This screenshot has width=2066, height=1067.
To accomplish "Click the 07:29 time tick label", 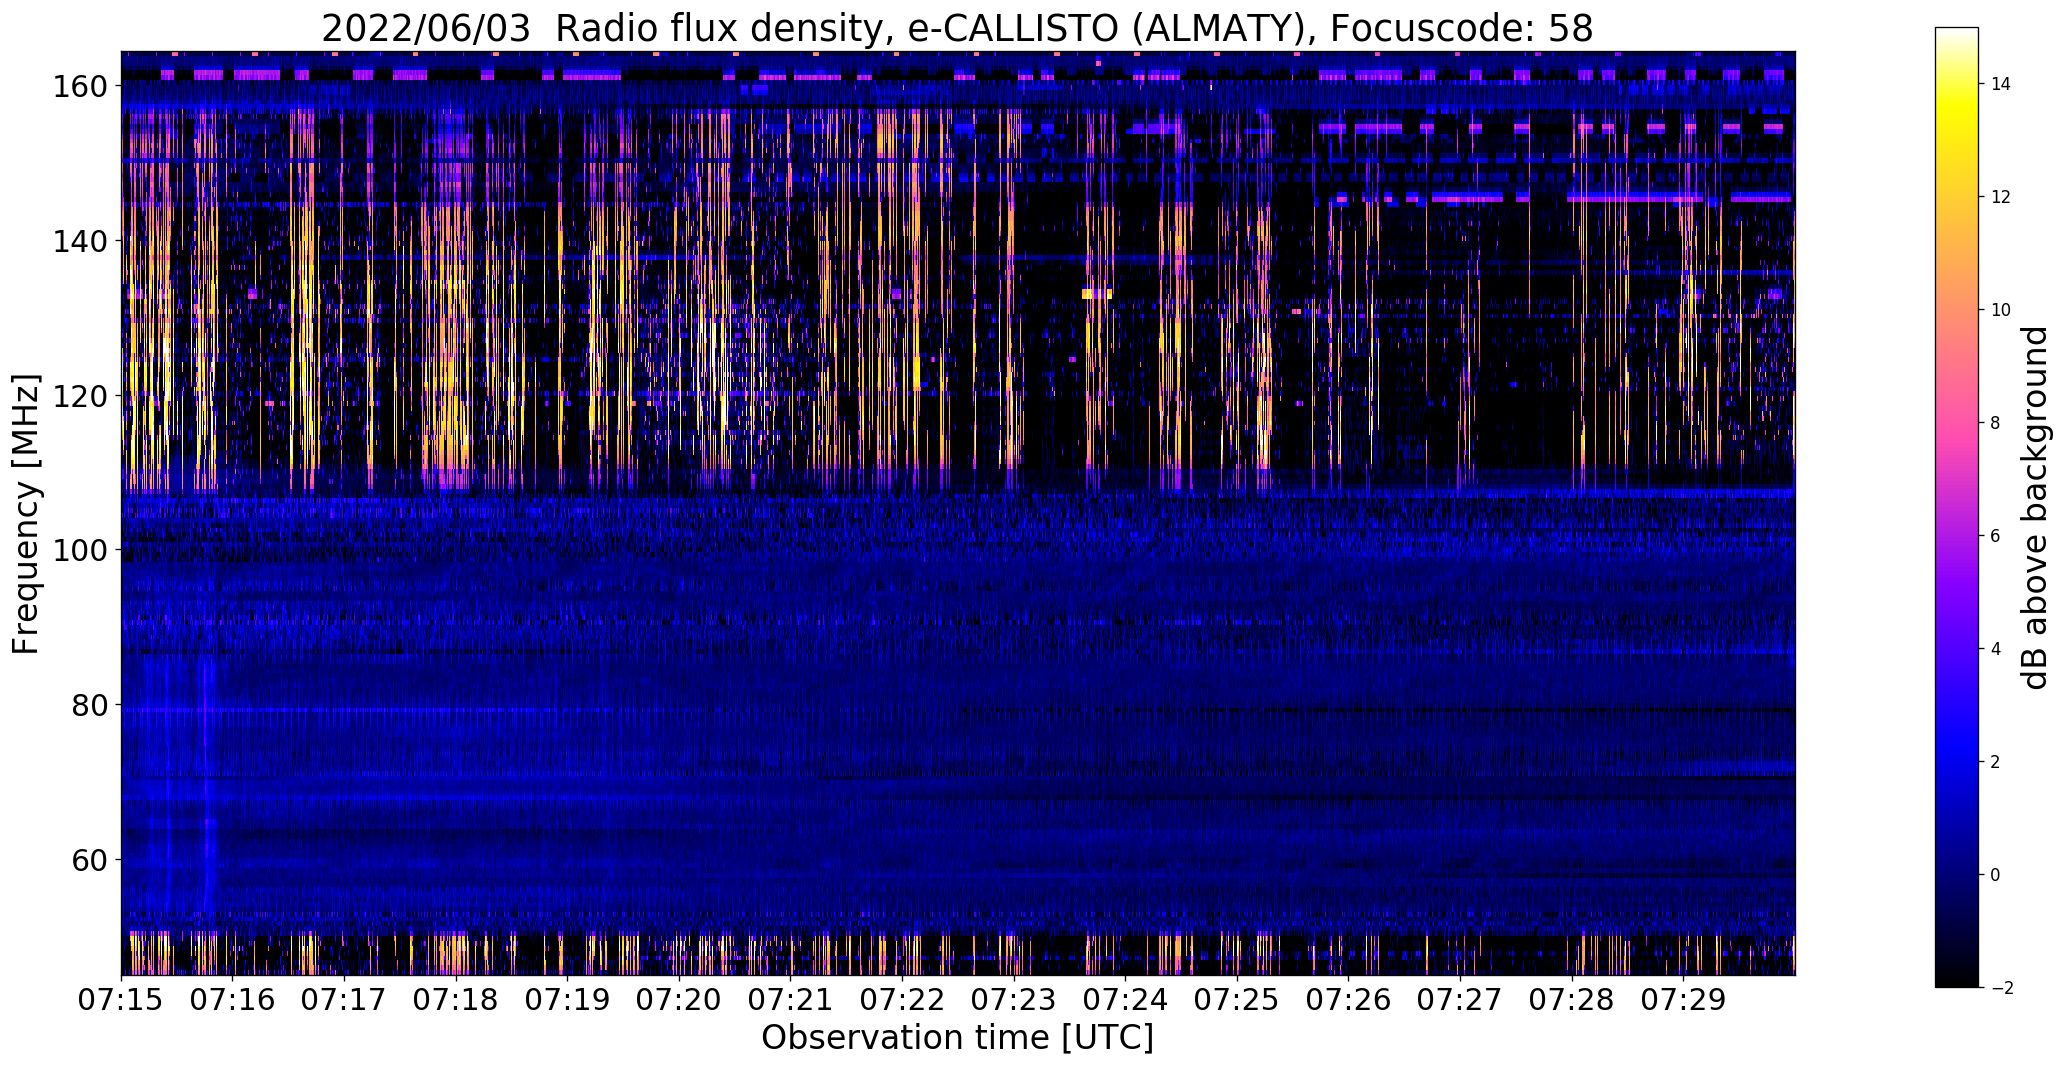I will [1683, 1000].
